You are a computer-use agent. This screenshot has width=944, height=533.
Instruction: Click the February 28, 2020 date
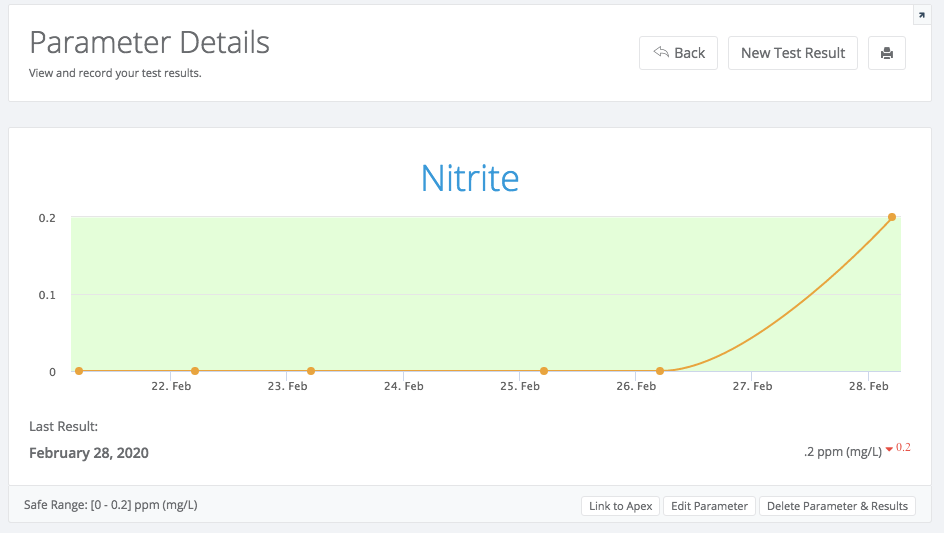click(88, 453)
